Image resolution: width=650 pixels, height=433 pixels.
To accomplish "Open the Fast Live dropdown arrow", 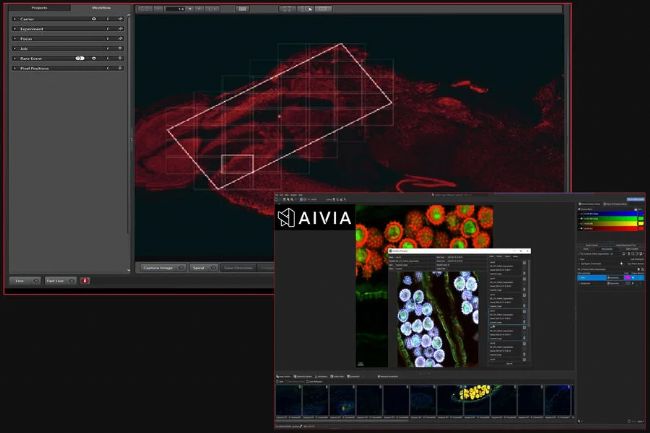I will (x=72, y=281).
